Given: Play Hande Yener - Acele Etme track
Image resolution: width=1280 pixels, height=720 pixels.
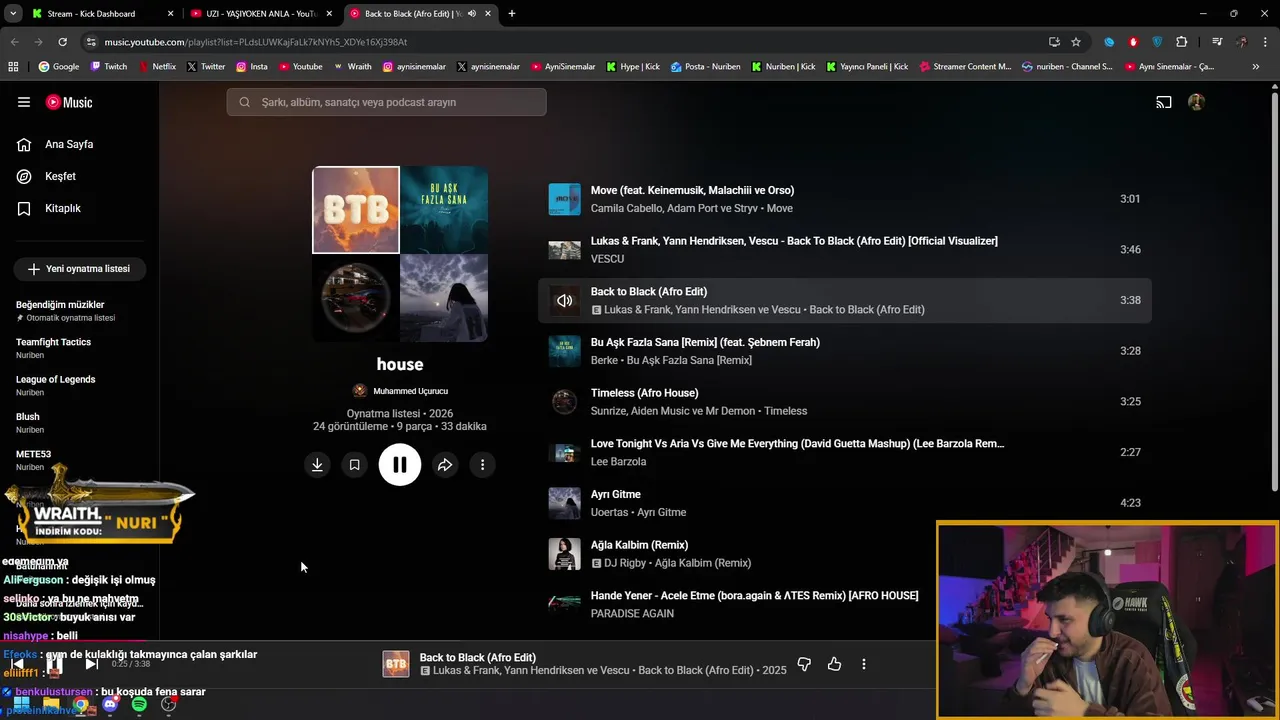Looking at the screenshot, I should click(x=754, y=596).
